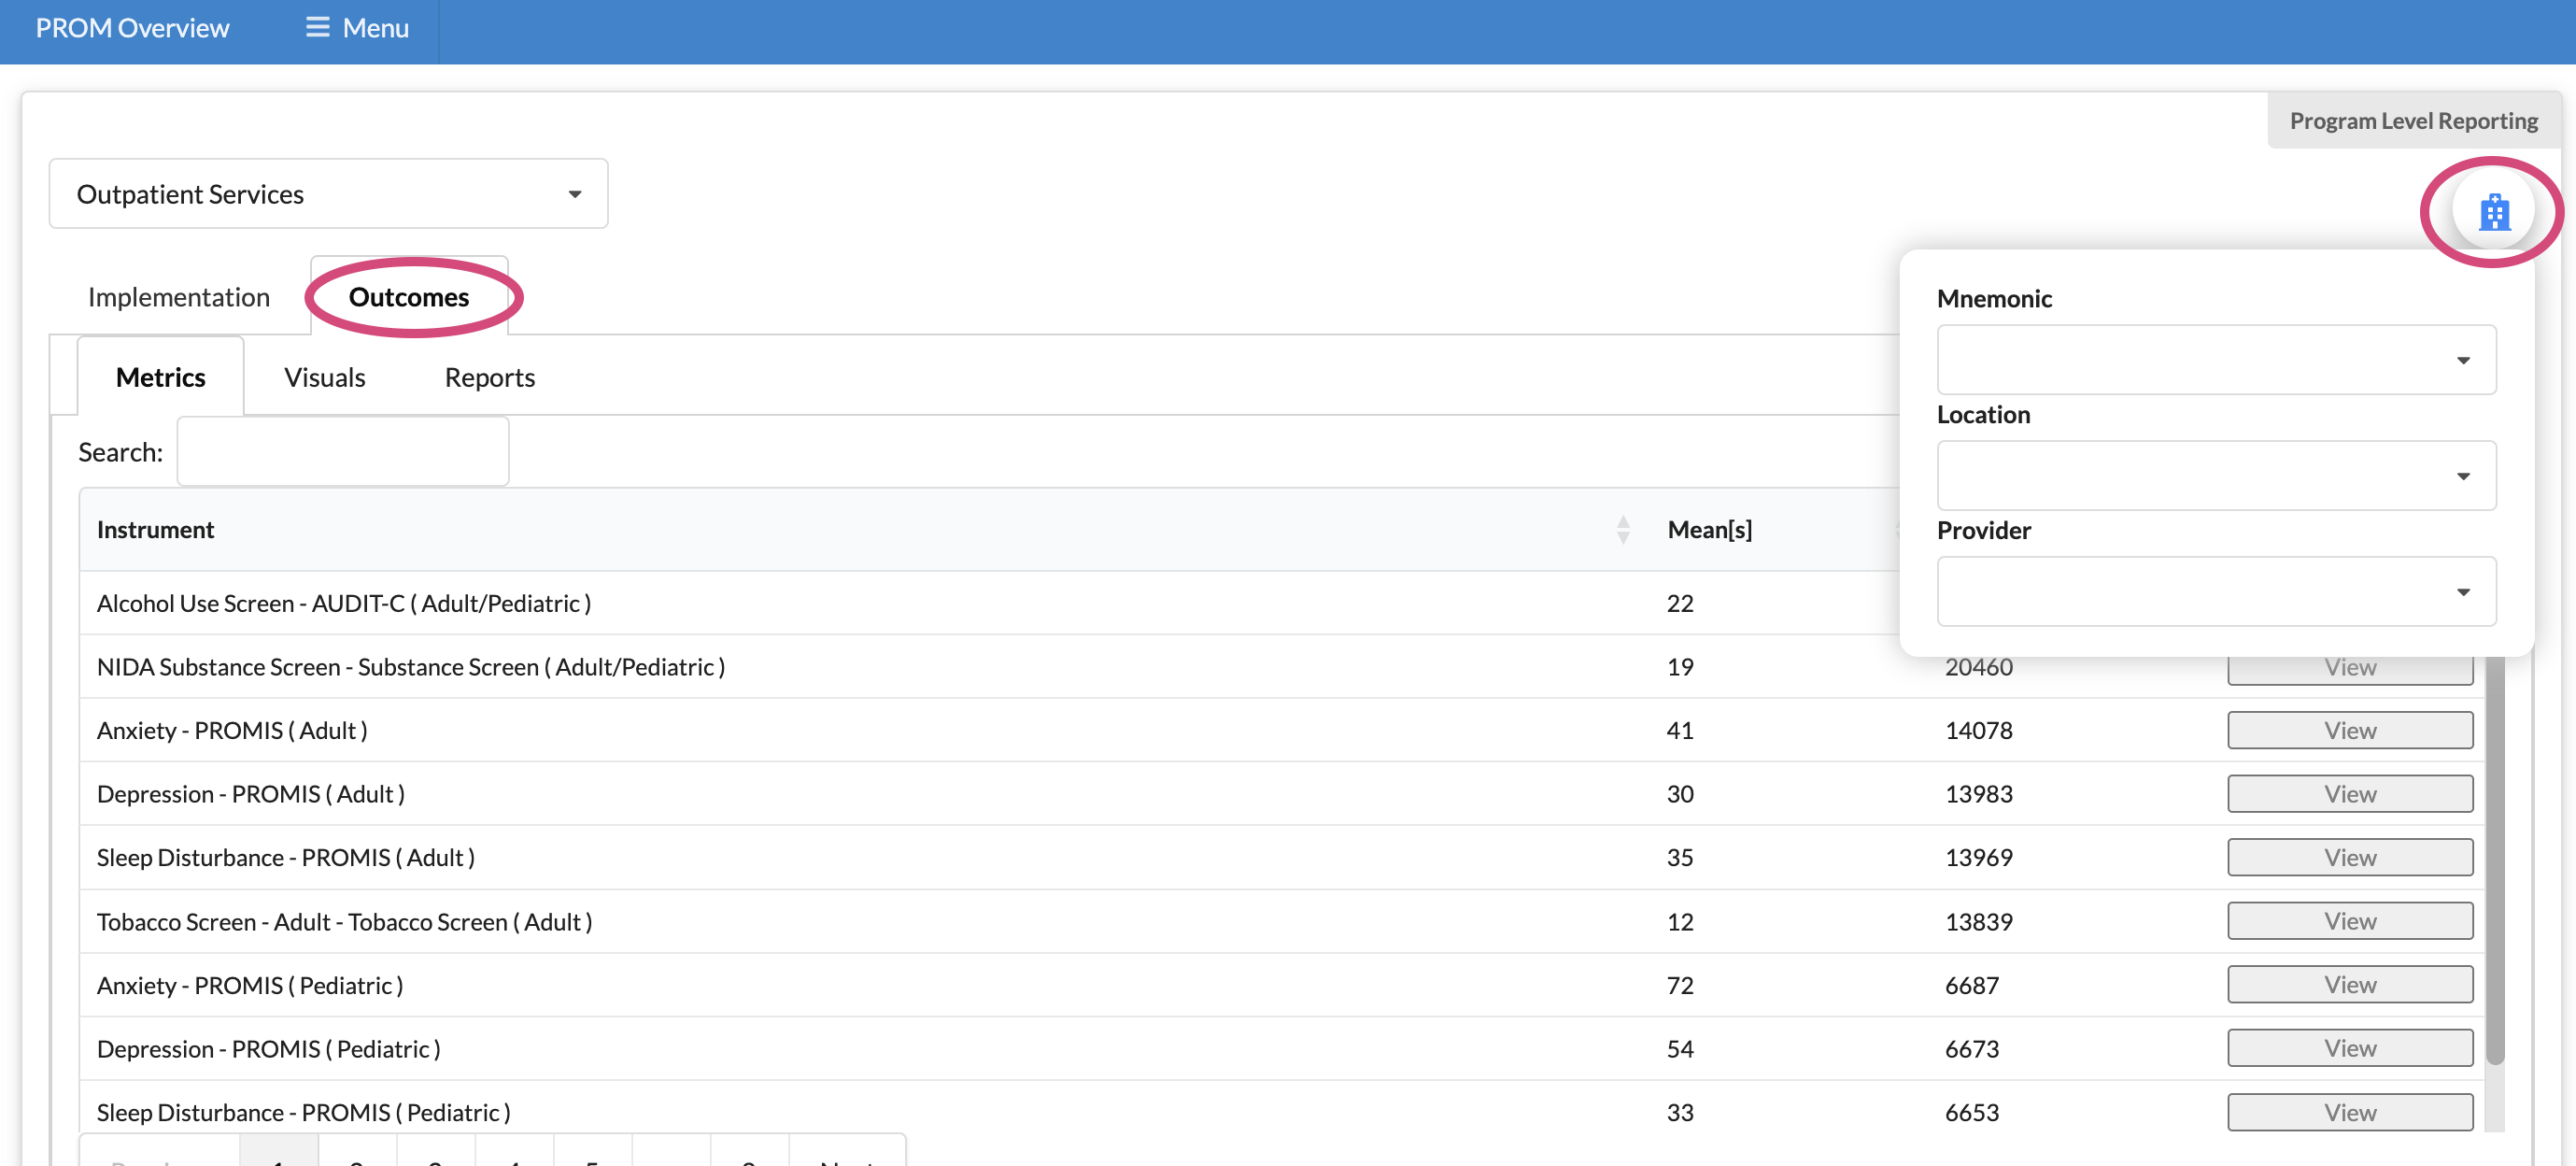Click the table vertical scrollbar
Viewport: 2576px width, 1166px height.
pos(2495,860)
